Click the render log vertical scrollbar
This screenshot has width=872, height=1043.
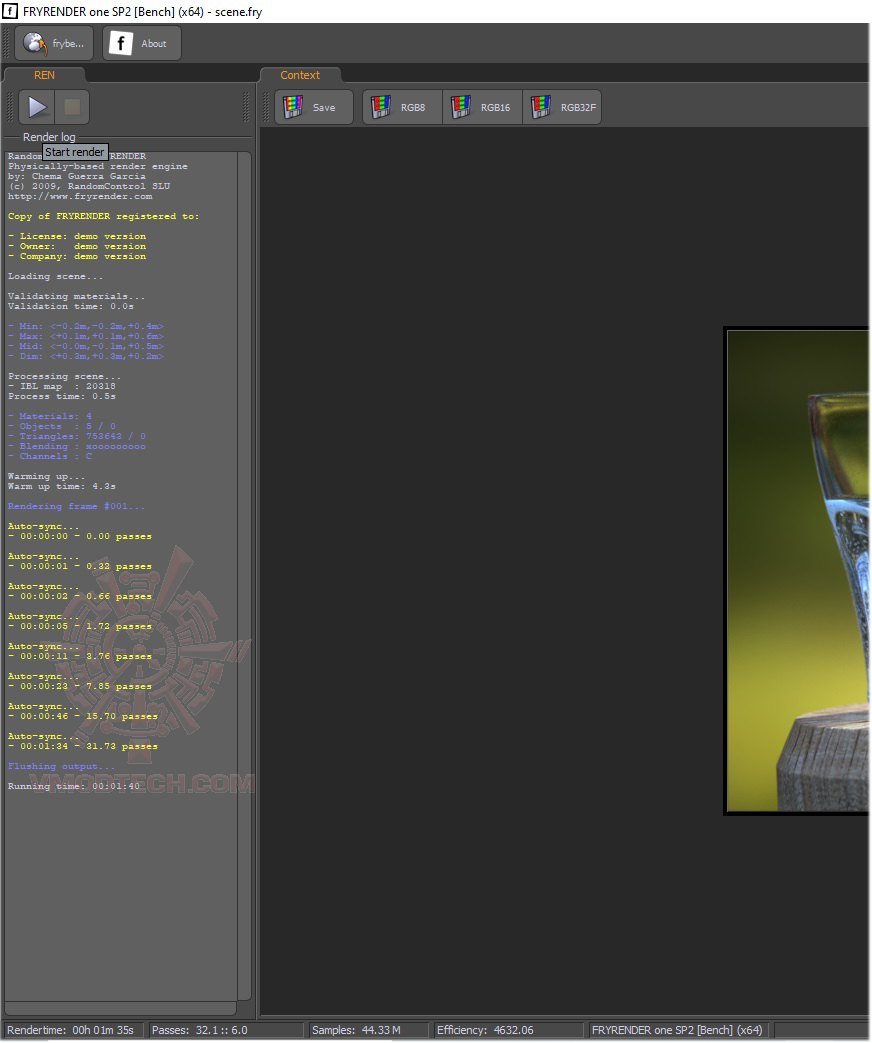pyautogui.click(x=244, y=575)
